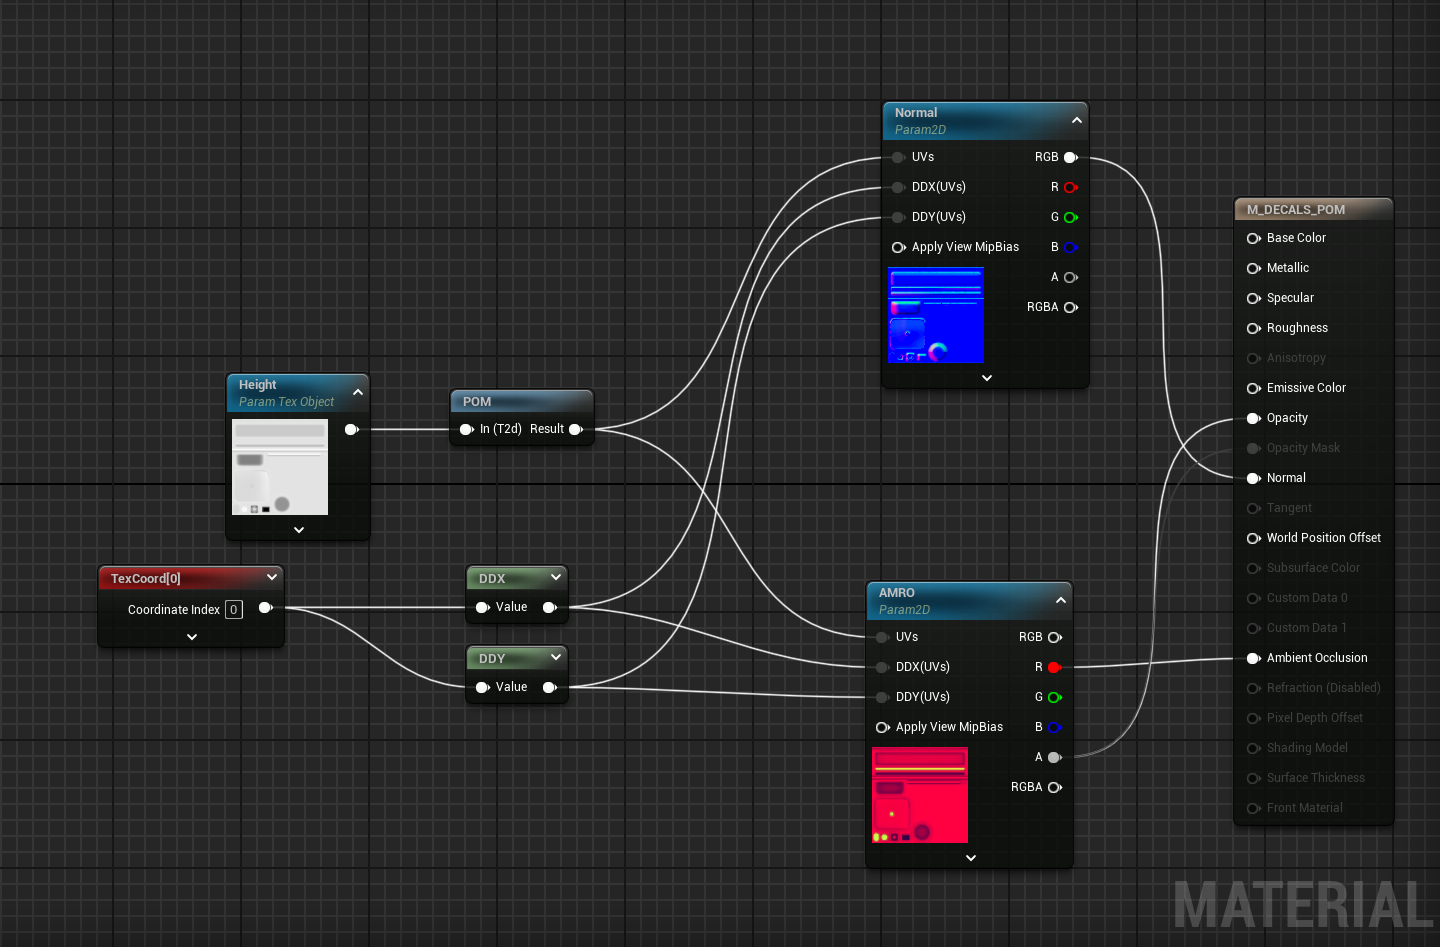The image size is (1440, 947).
Task: Click the UVs input pin on the Normal node
Action: (898, 157)
